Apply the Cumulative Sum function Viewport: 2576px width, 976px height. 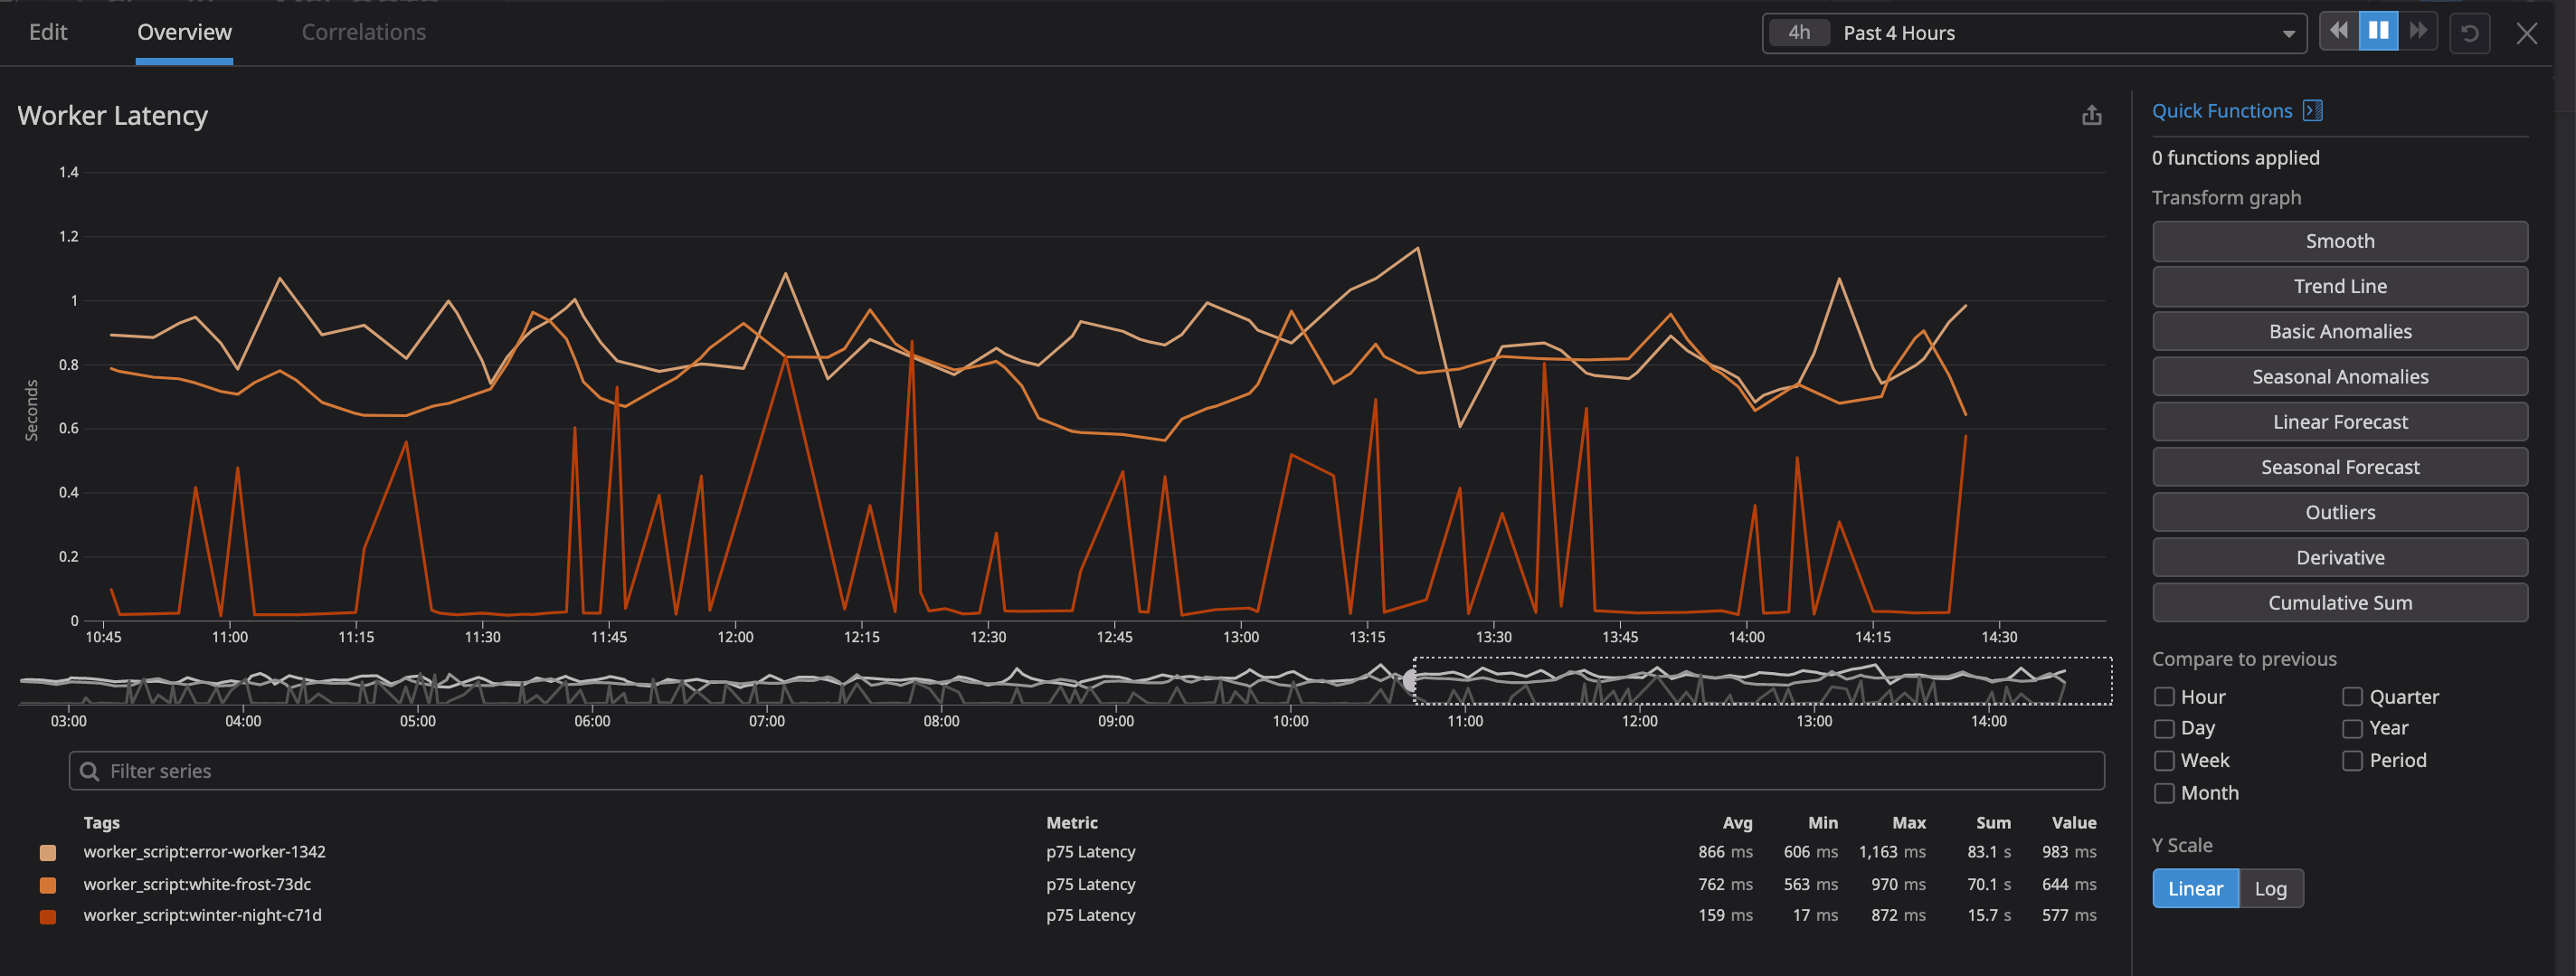click(x=2339, y=602)
